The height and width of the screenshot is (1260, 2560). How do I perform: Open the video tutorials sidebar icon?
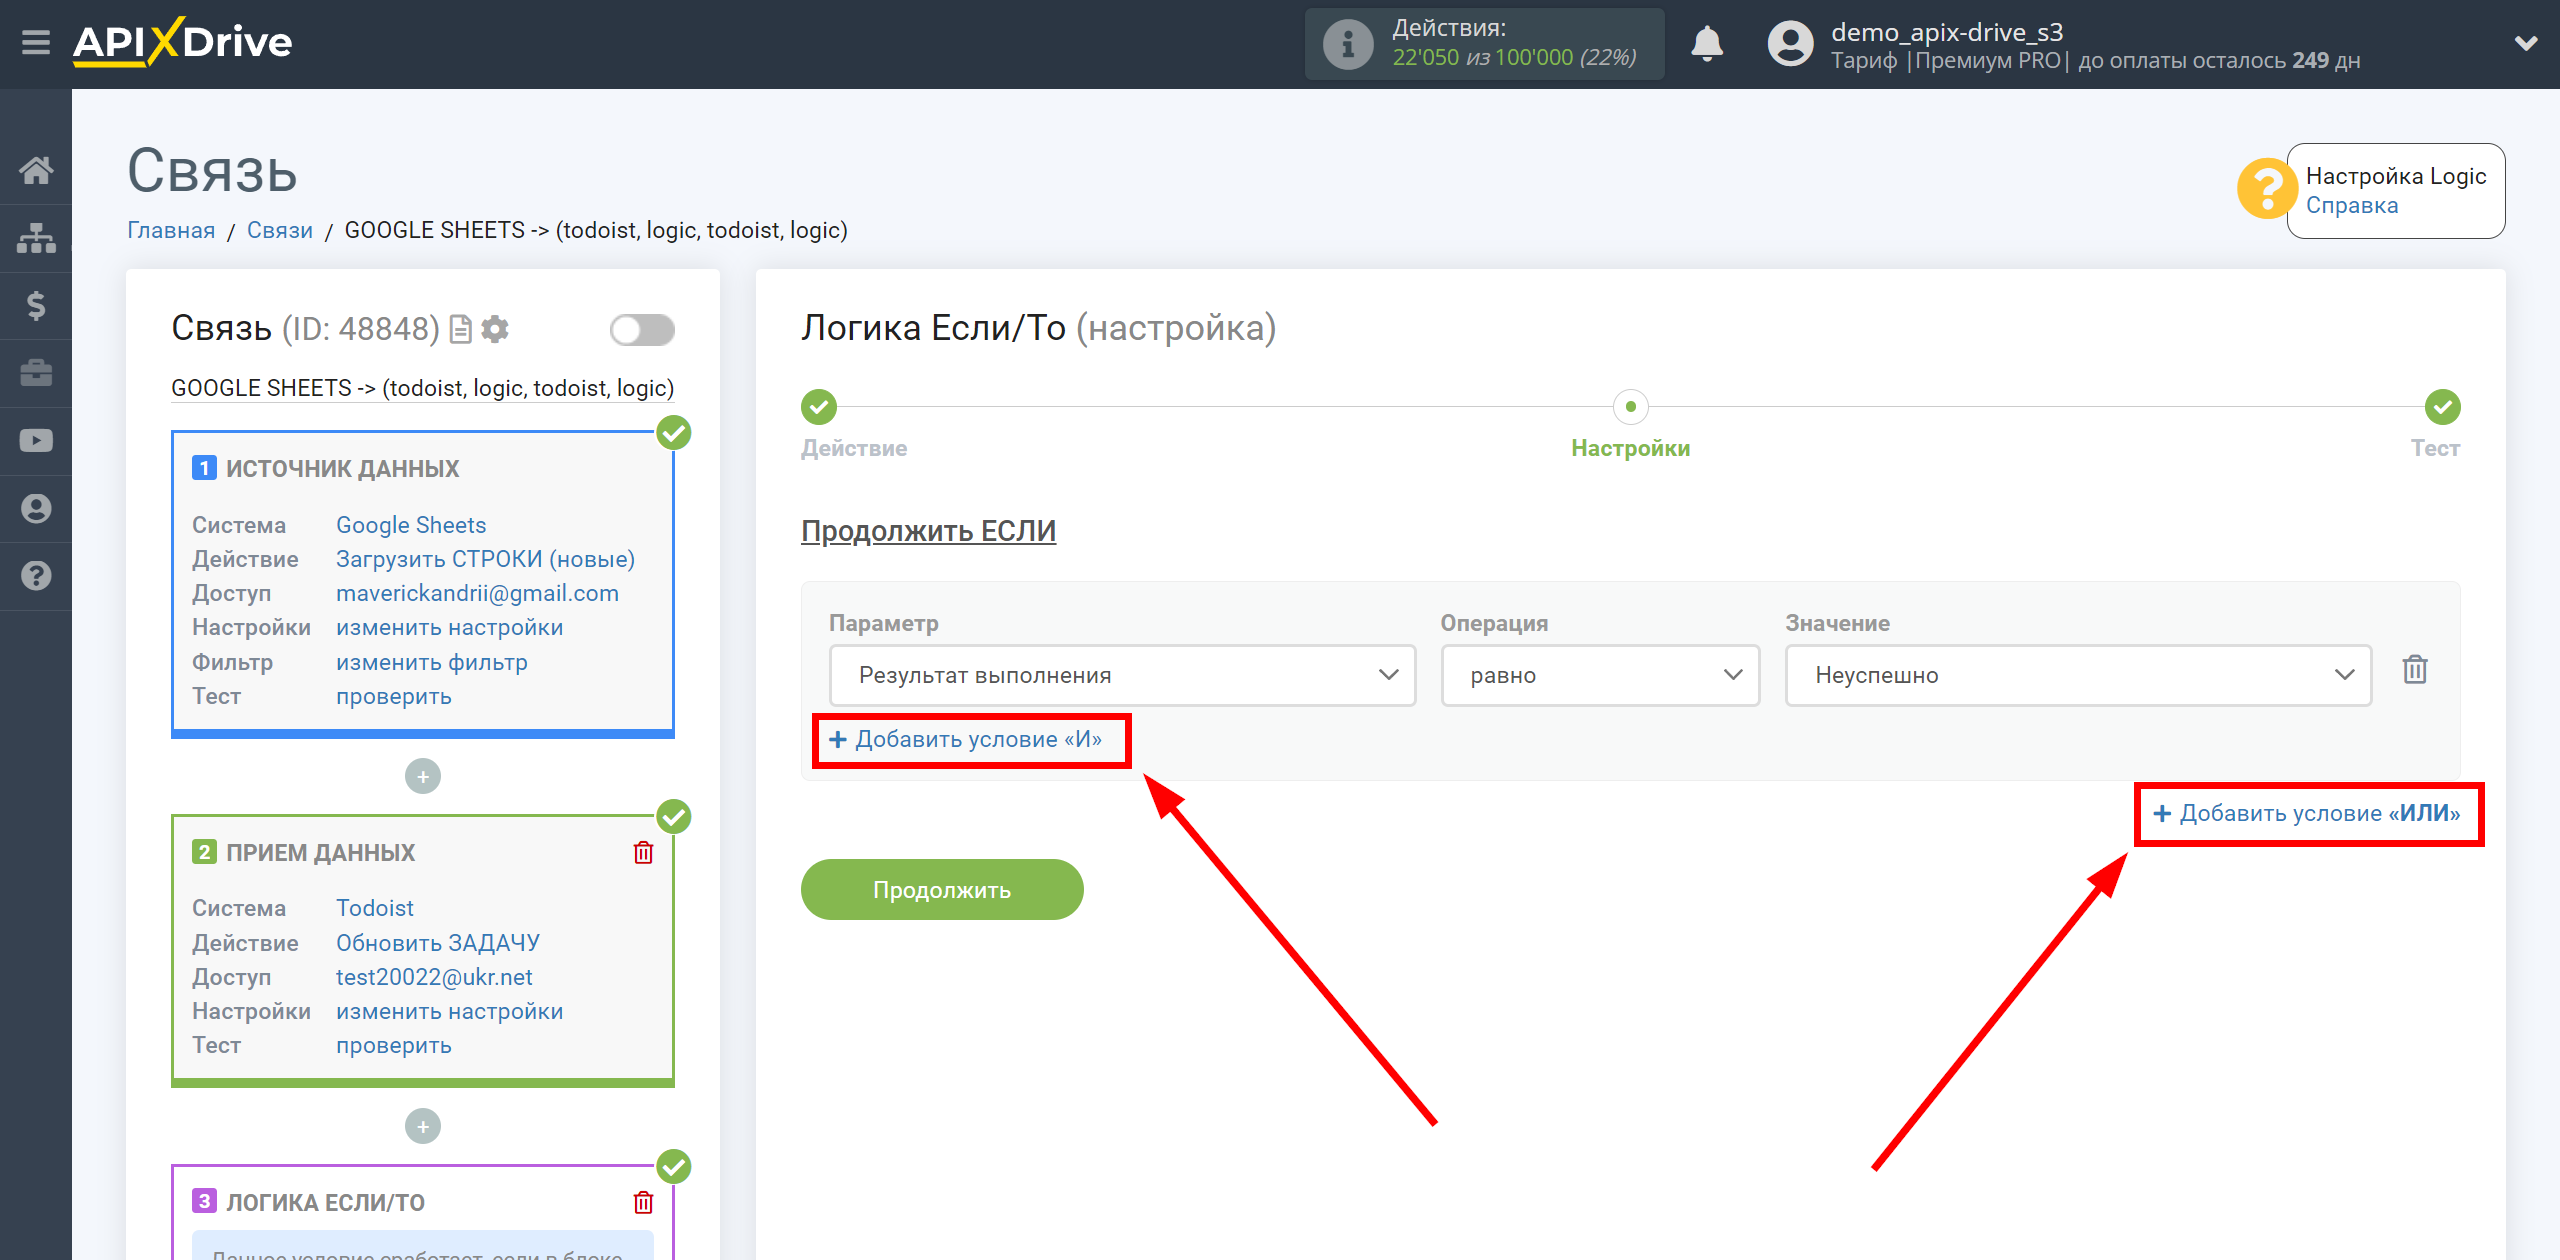36,441
